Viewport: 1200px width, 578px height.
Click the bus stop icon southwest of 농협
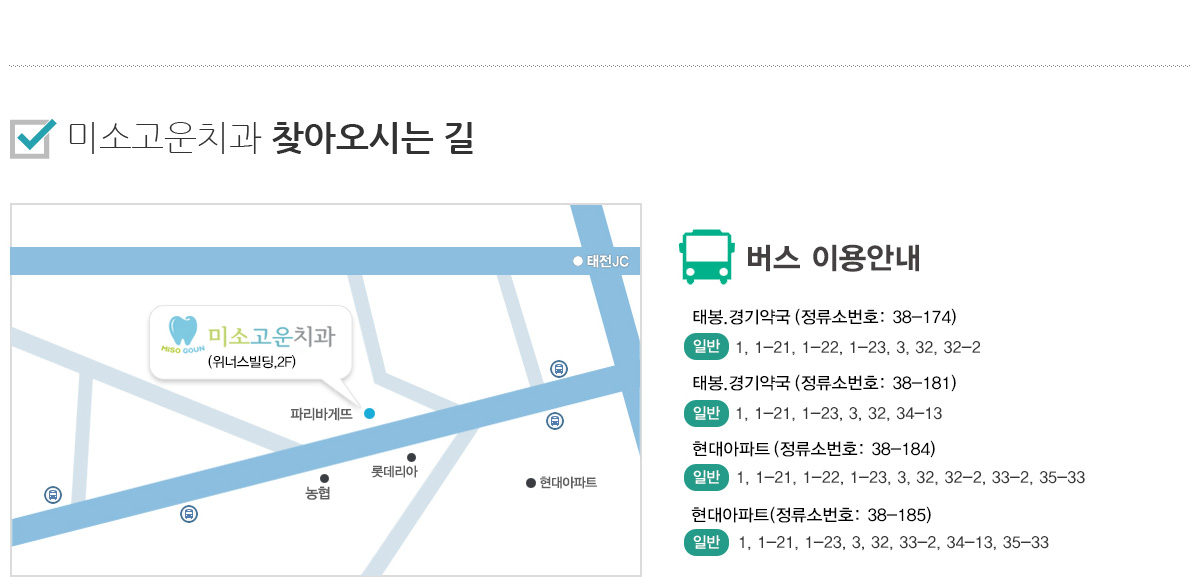pos(188,514)
